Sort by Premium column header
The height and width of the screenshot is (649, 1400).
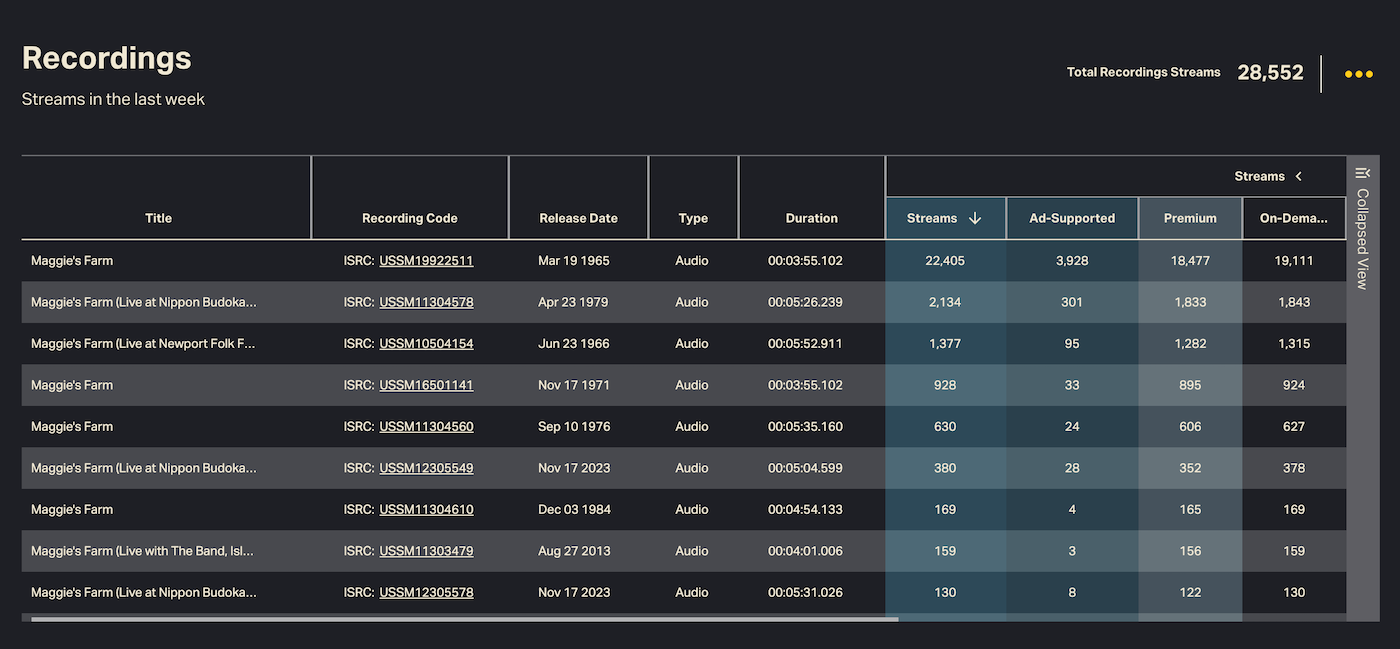pyautogui.click(x=1190, y=218)
